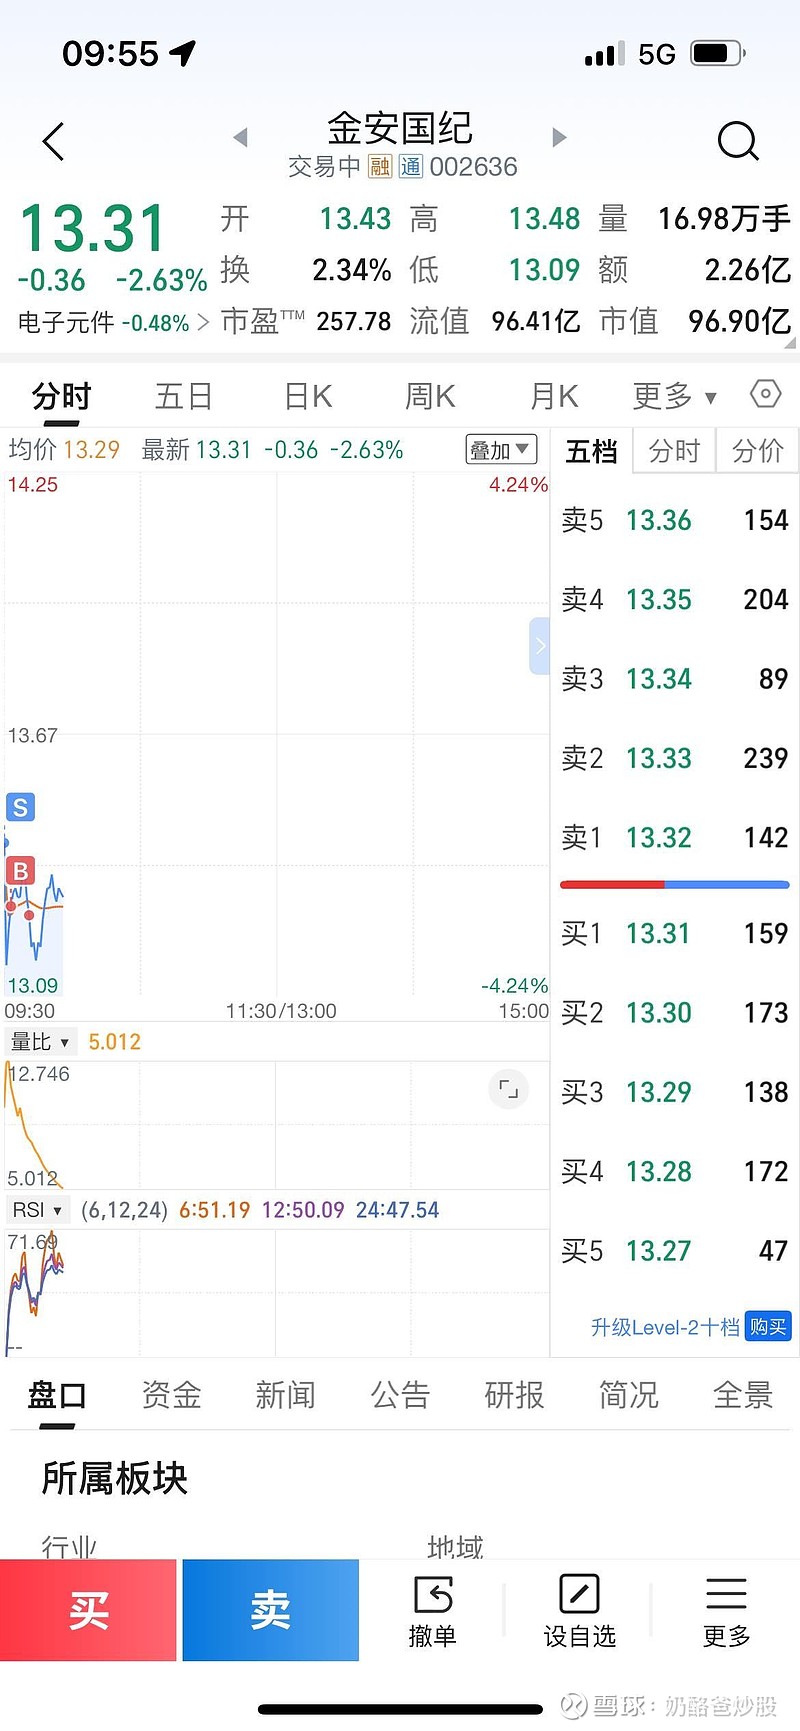Collapse order book using chart edge arrow
This screenshot has width=800, height=1731.
(x=539, y=646)
